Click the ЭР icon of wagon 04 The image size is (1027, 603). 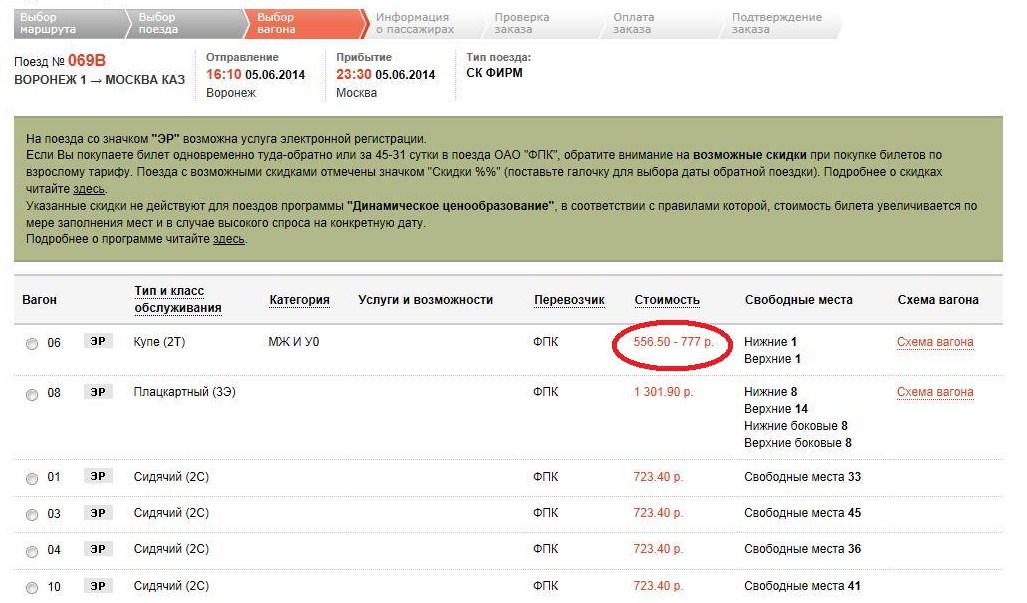pos(97,549)
